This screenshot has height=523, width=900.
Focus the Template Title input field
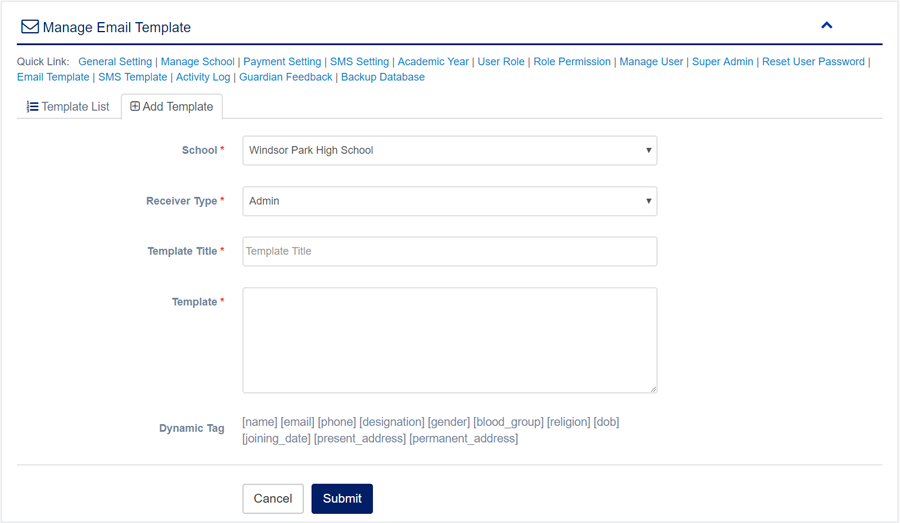coord(449,251)
